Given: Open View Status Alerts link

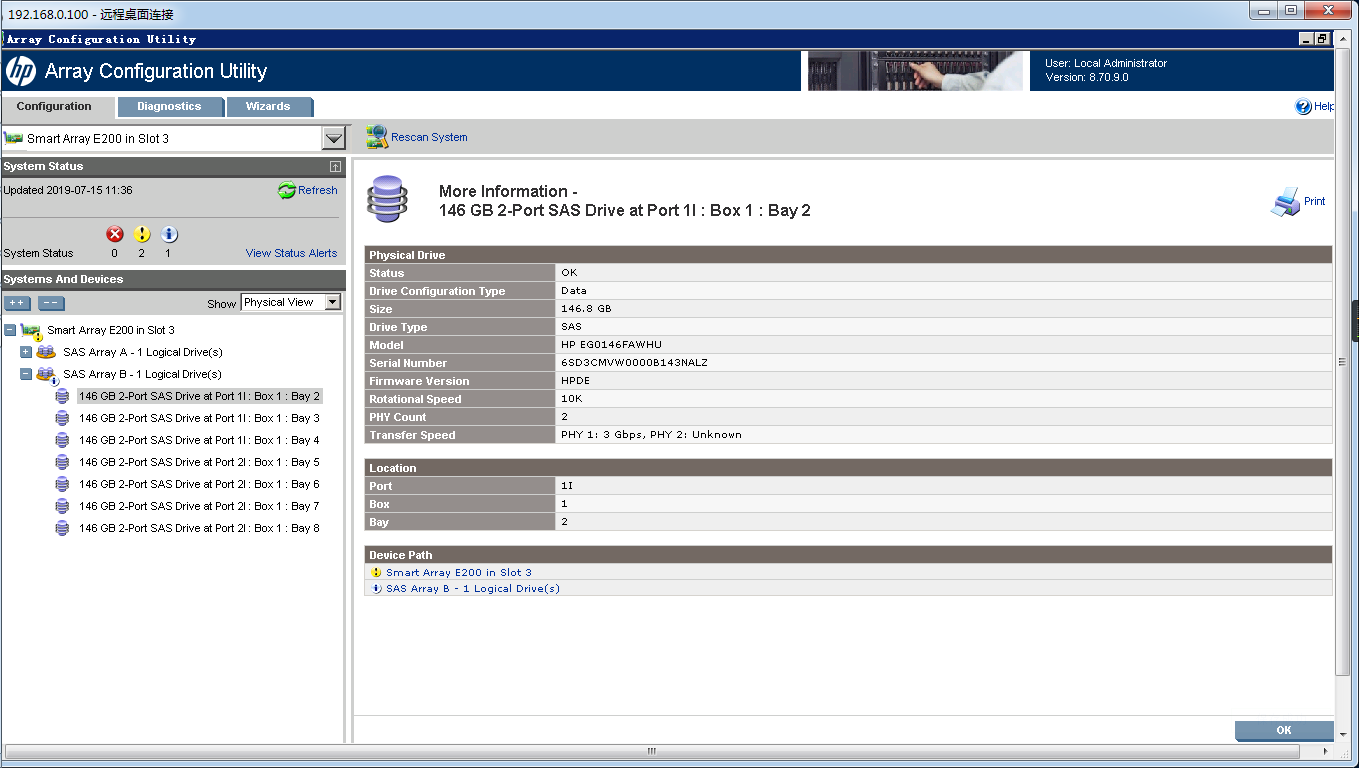Looking at the screenshot, I should (291, 253).
